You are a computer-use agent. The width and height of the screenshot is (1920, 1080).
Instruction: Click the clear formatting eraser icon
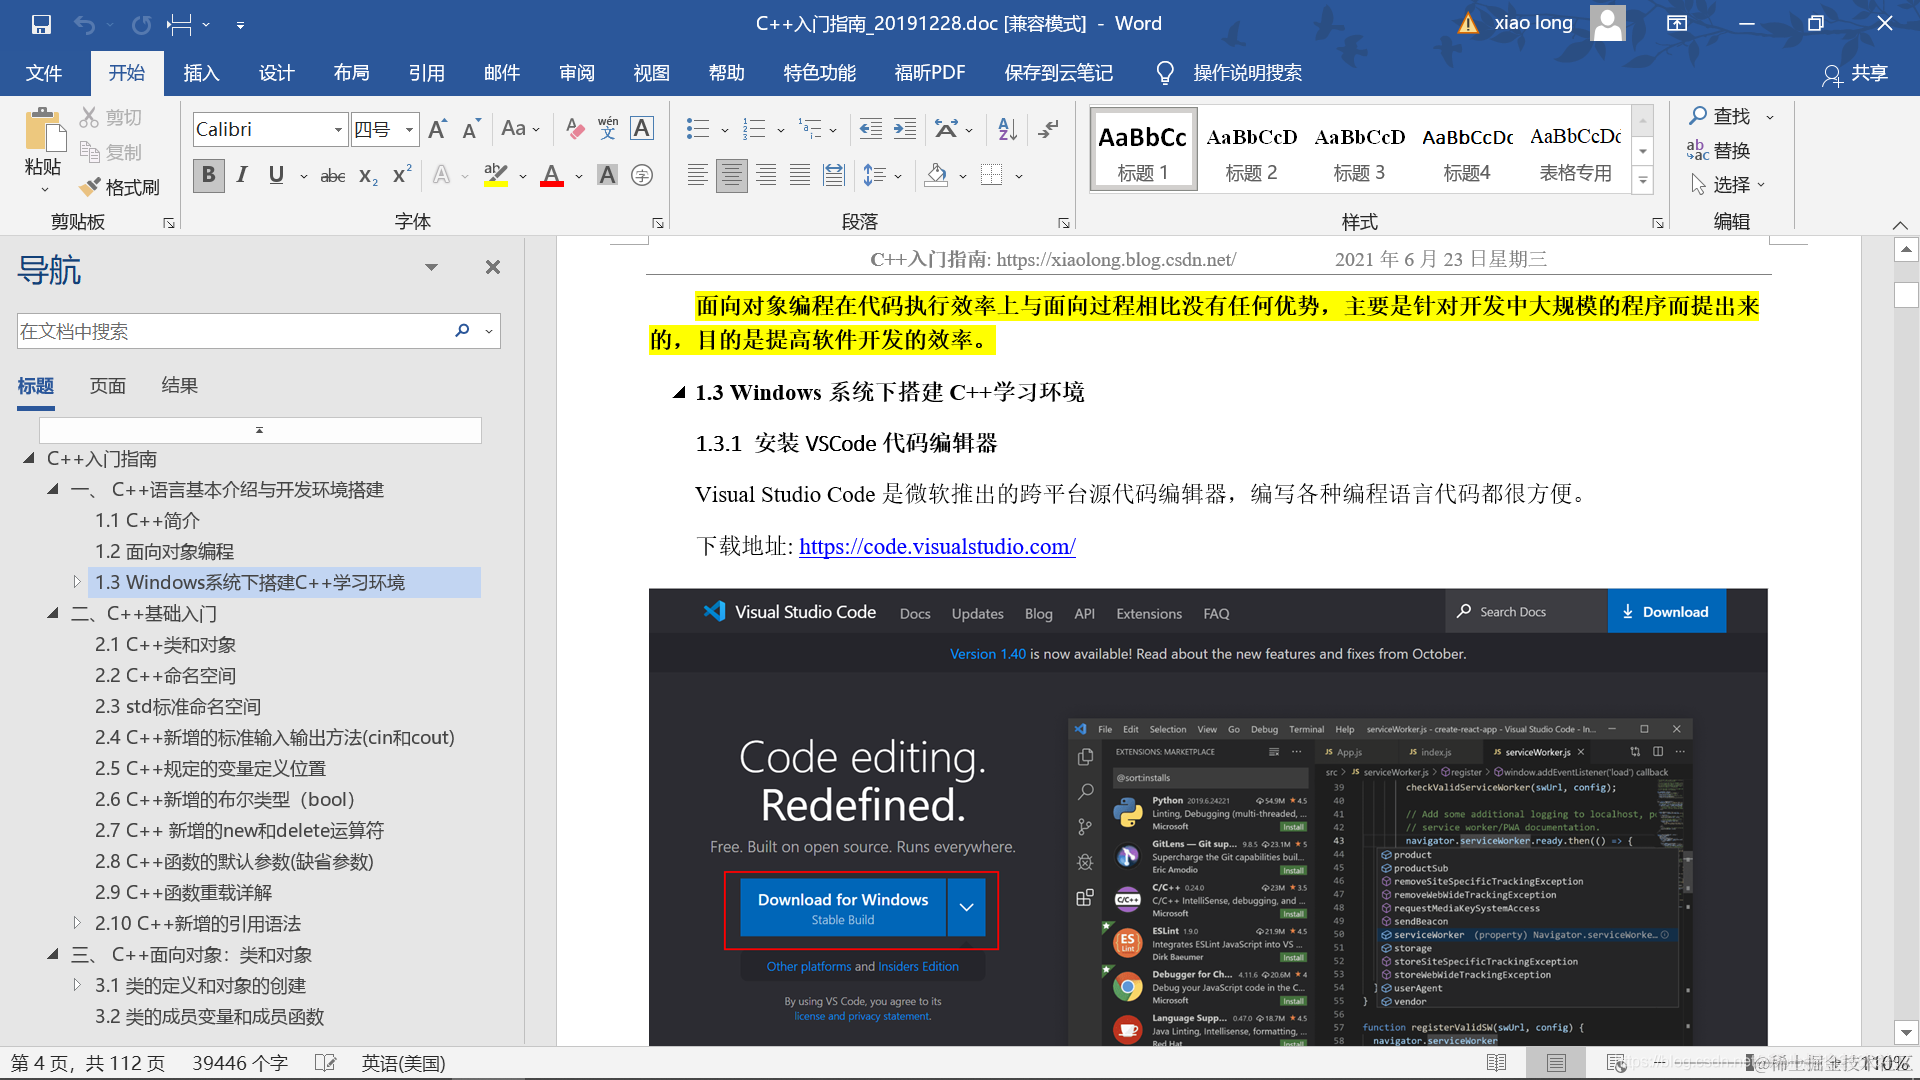pyautogui.click(x=574, y=129)
